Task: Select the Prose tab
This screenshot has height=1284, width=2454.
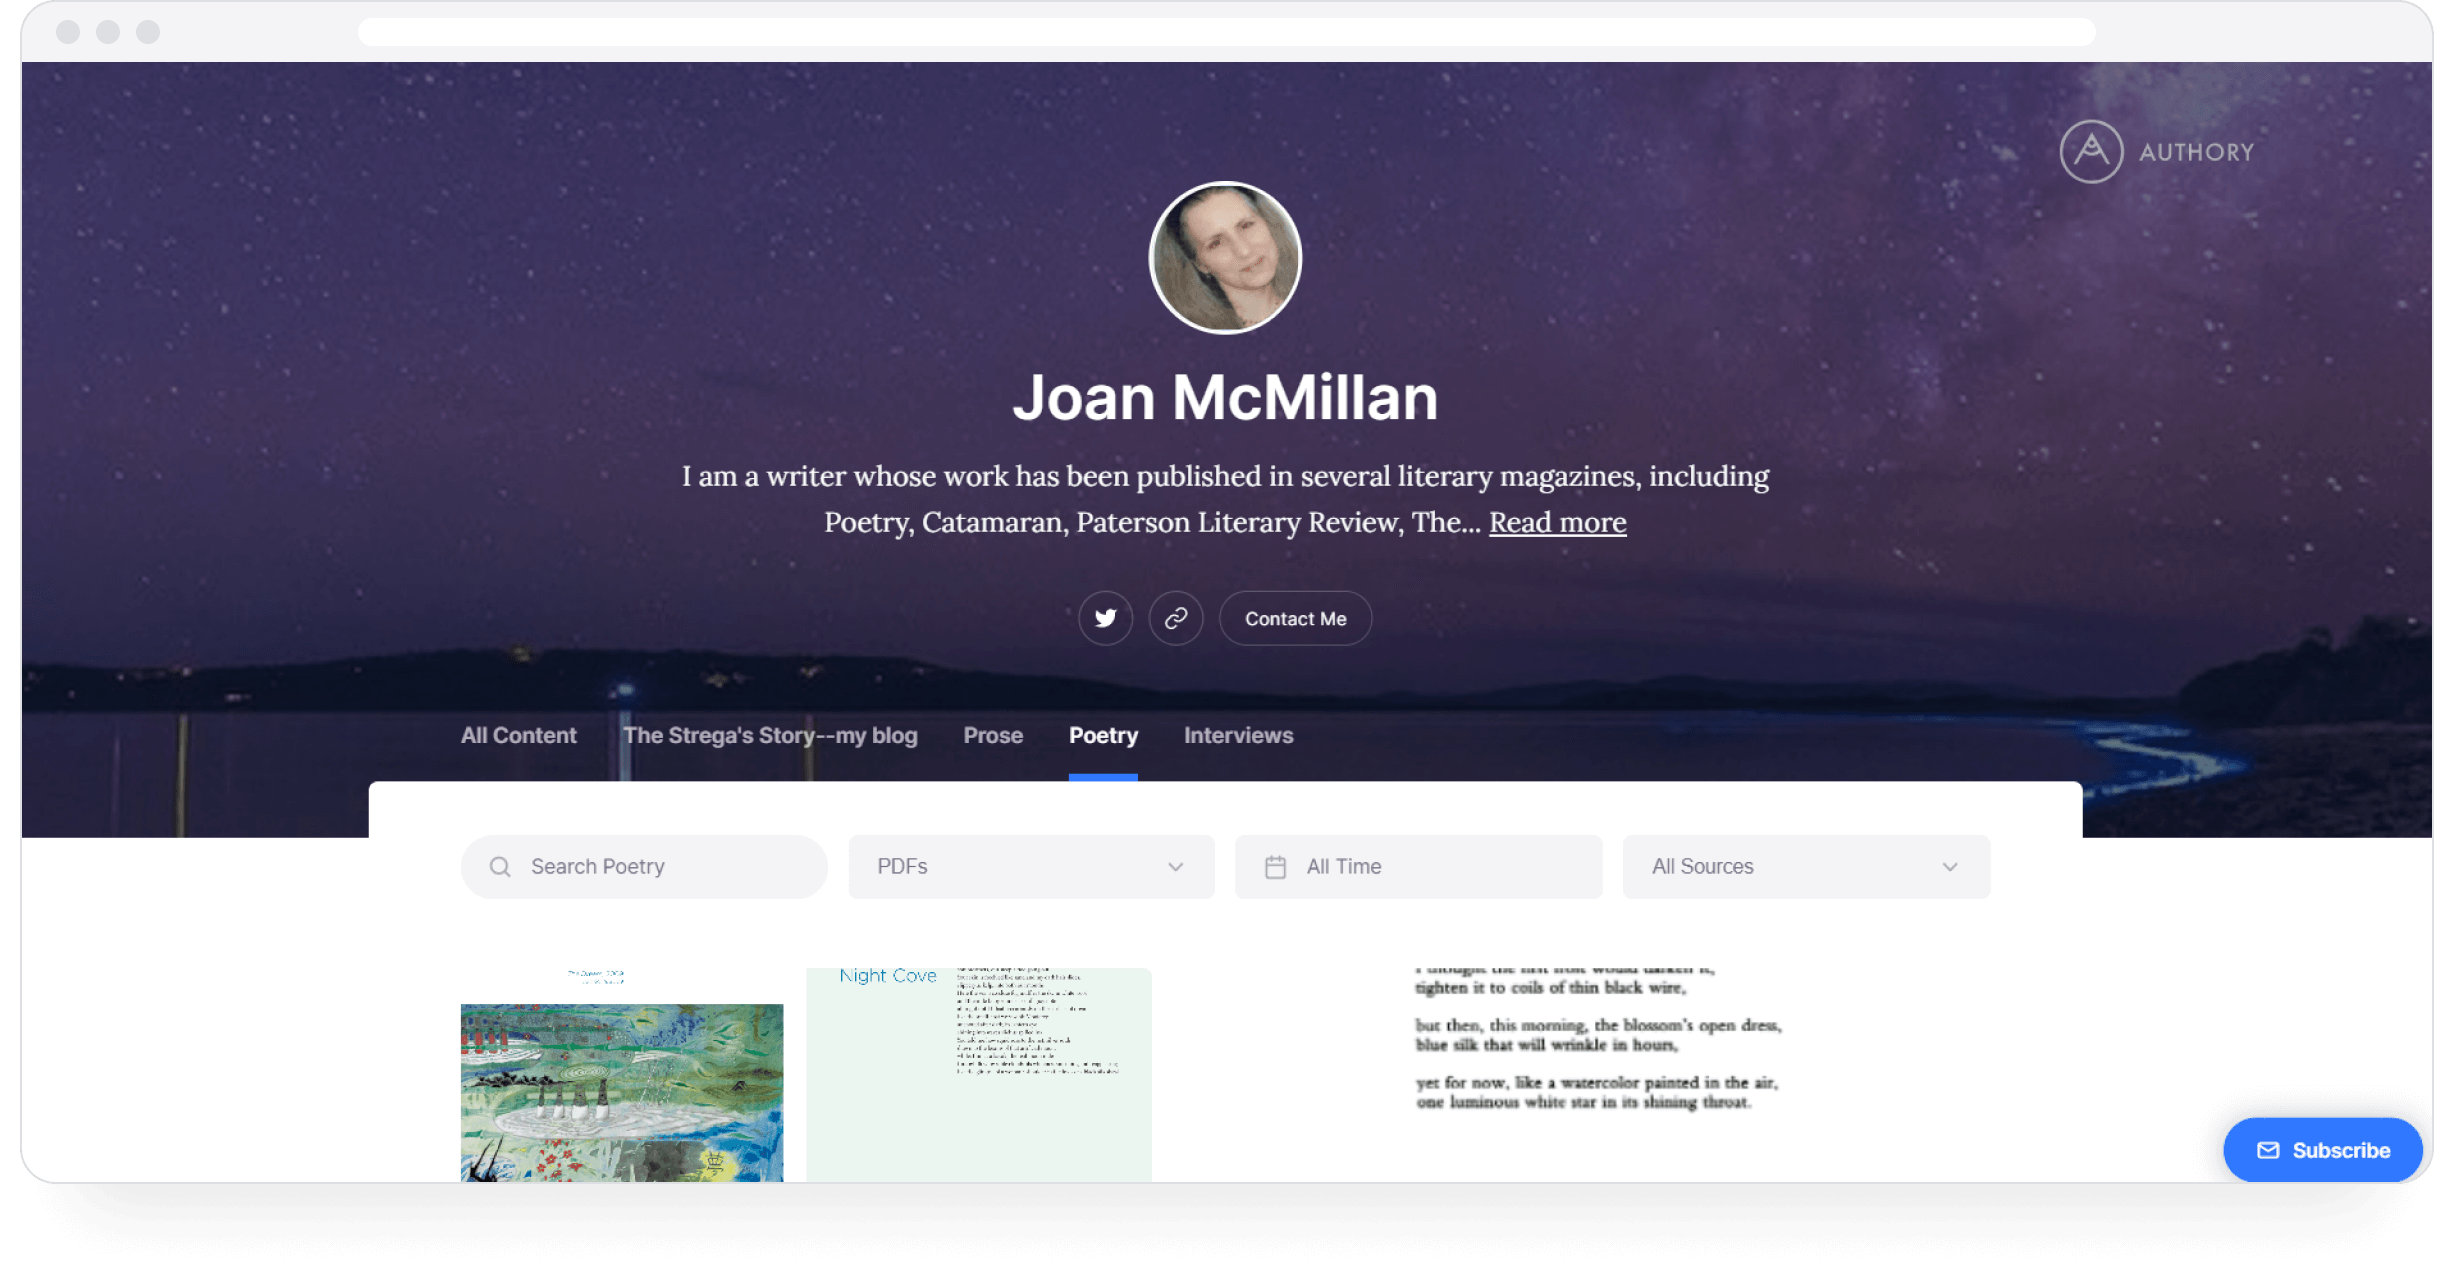Action: (x=992, y=736)
